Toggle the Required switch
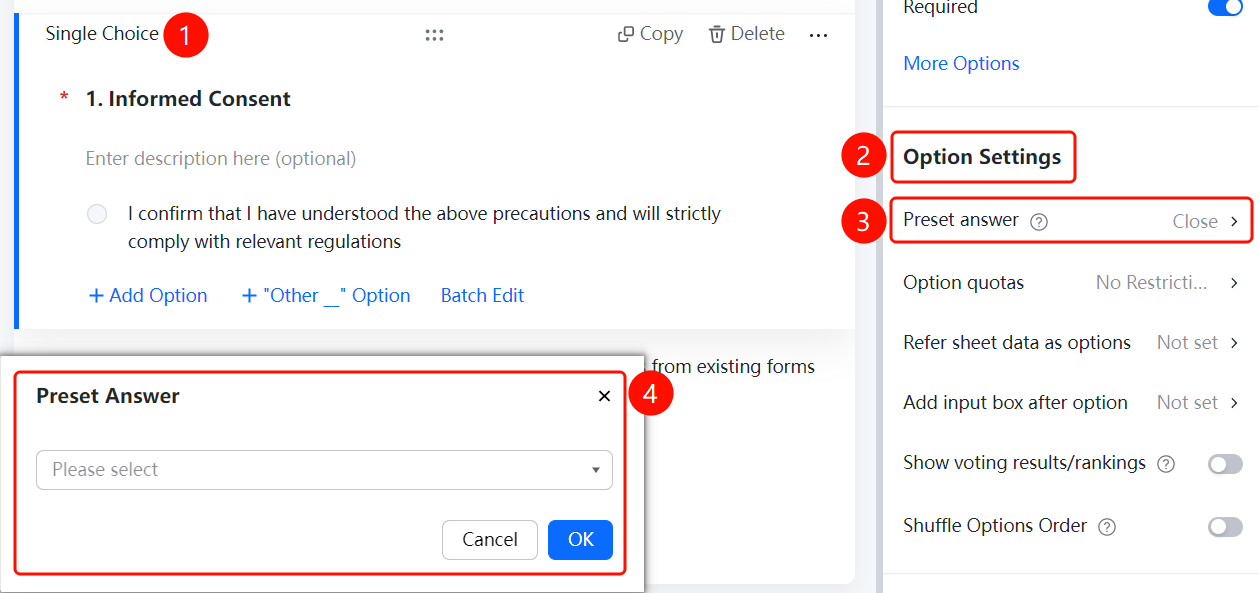This screenshot has height=593, width=1259. [x=1225, y=7]
